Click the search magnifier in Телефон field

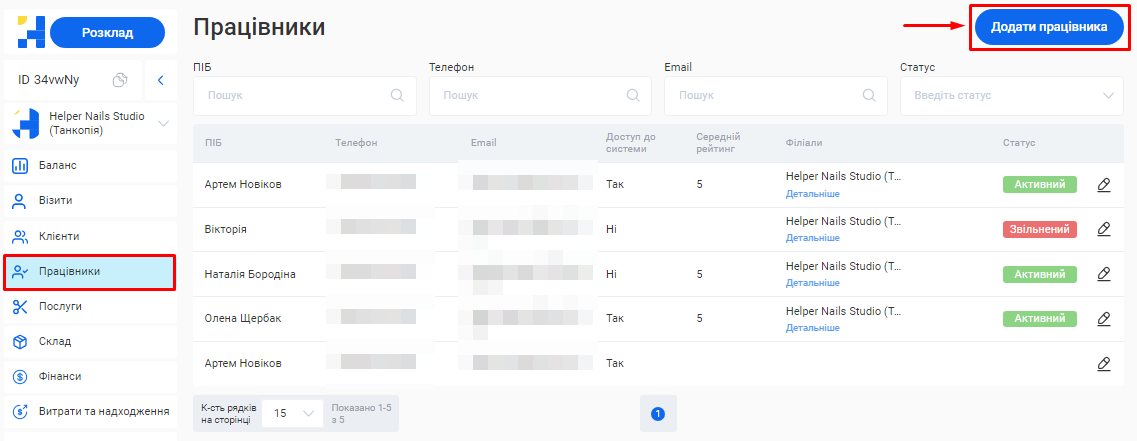[x=632, y=96]
